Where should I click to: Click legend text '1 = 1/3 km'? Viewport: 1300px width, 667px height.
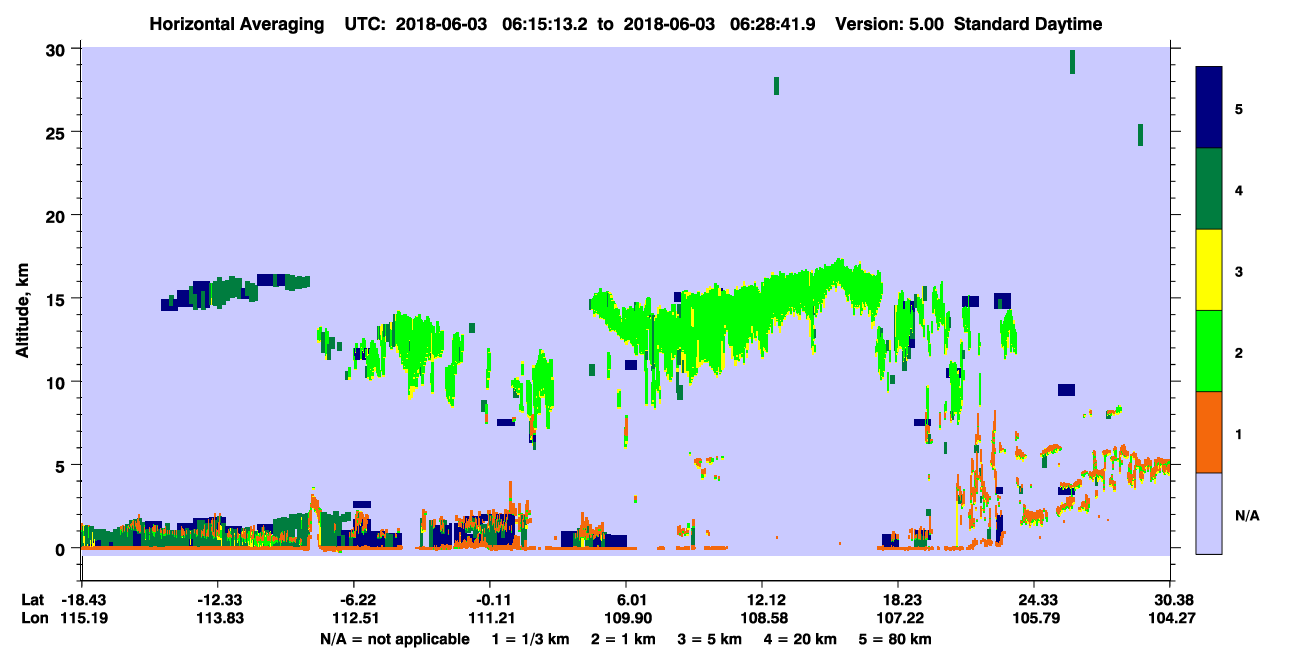point(531,639)
